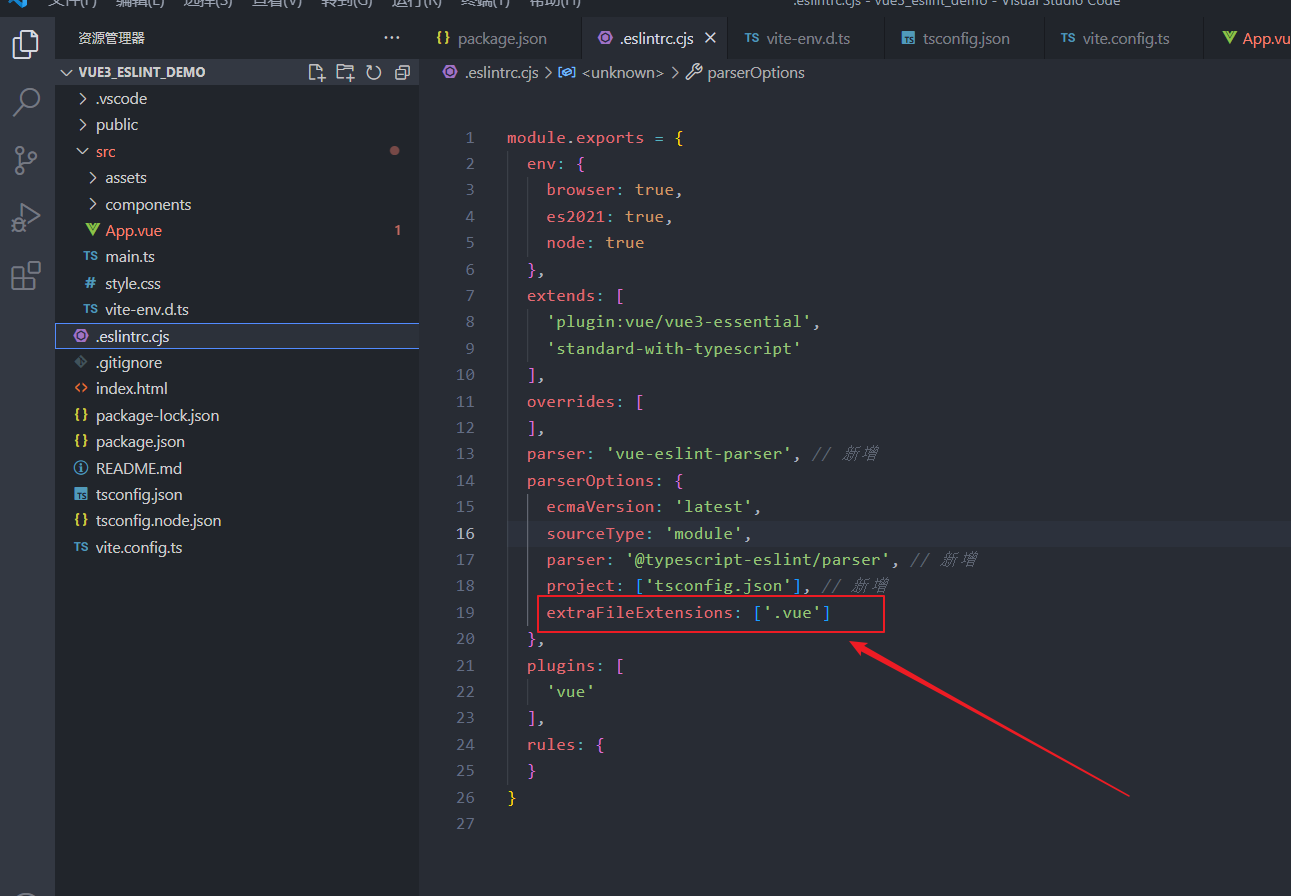Collapse all folders in explorer
Viewport: 1291px width, 896px height.
point(402,72)
